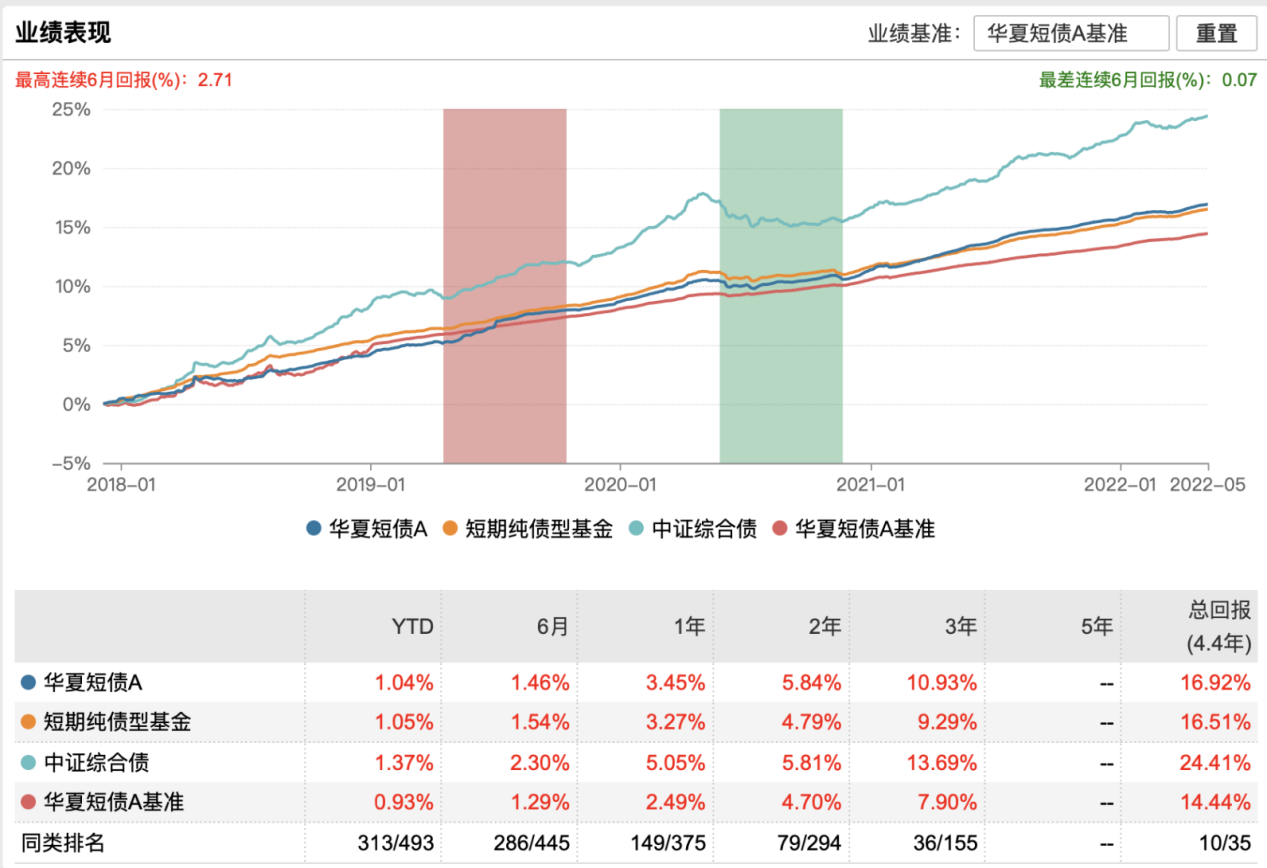
Task: Select the 6月 column header
Action: pos(552,627)
